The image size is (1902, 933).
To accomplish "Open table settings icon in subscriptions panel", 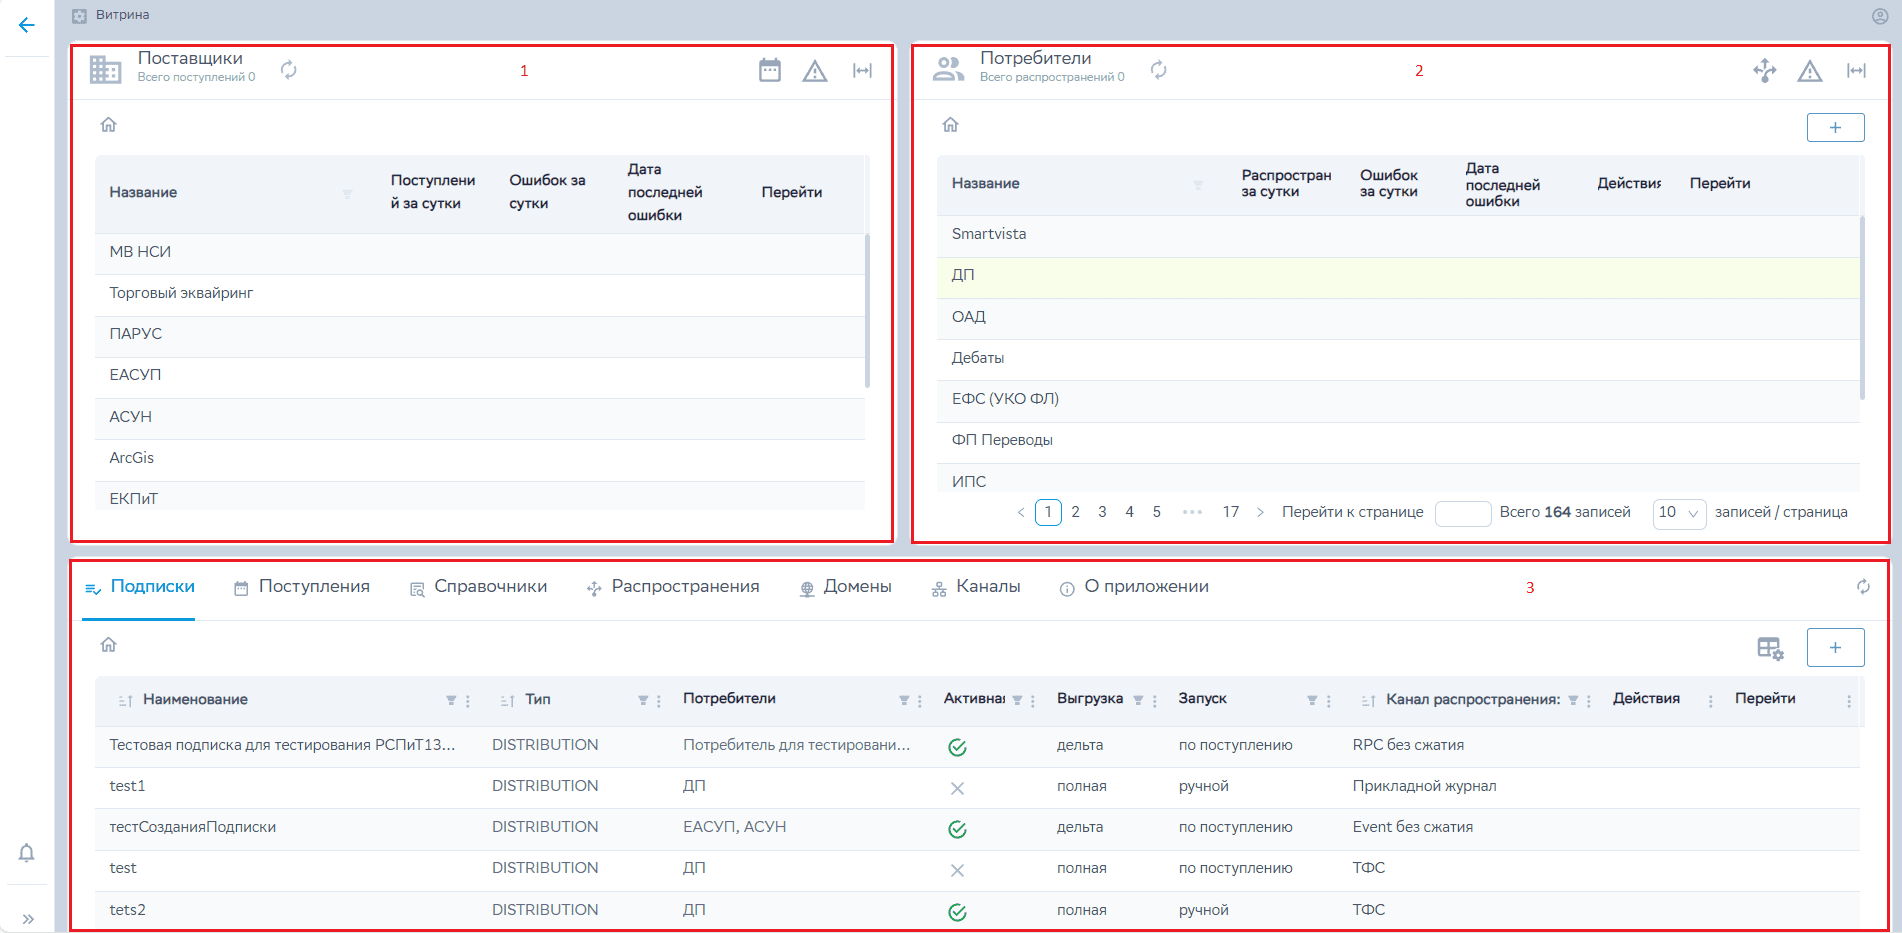I will point(1770,648).
